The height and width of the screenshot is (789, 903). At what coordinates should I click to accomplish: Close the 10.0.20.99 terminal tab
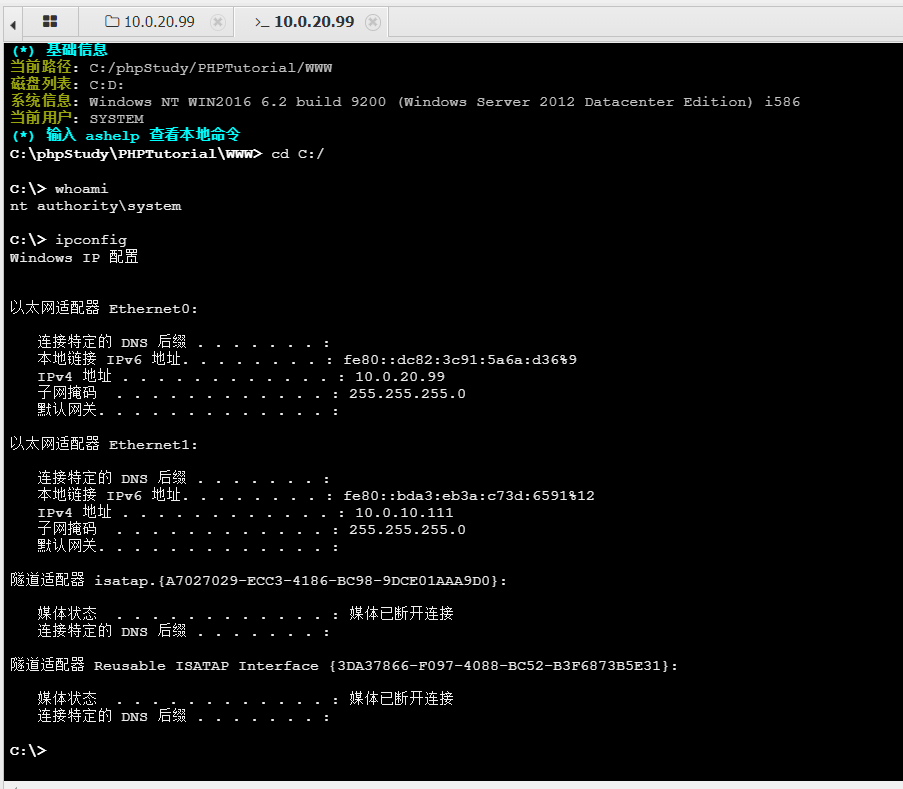click(373, 22)
